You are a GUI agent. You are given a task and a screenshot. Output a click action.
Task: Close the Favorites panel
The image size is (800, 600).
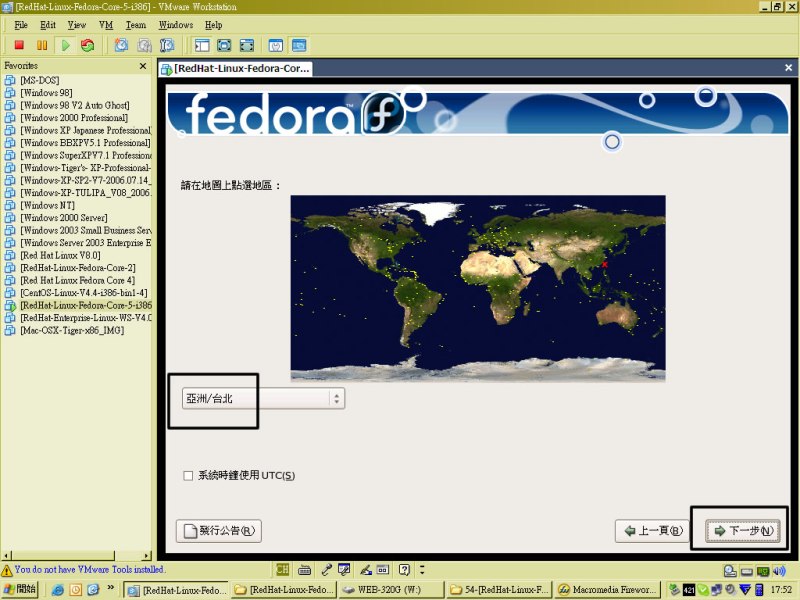click(x=143, y=66)
